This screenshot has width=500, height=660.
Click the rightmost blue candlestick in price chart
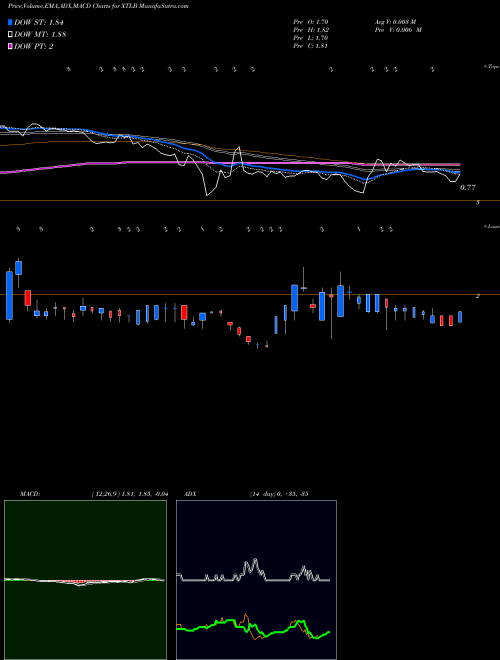coord(460,317)
